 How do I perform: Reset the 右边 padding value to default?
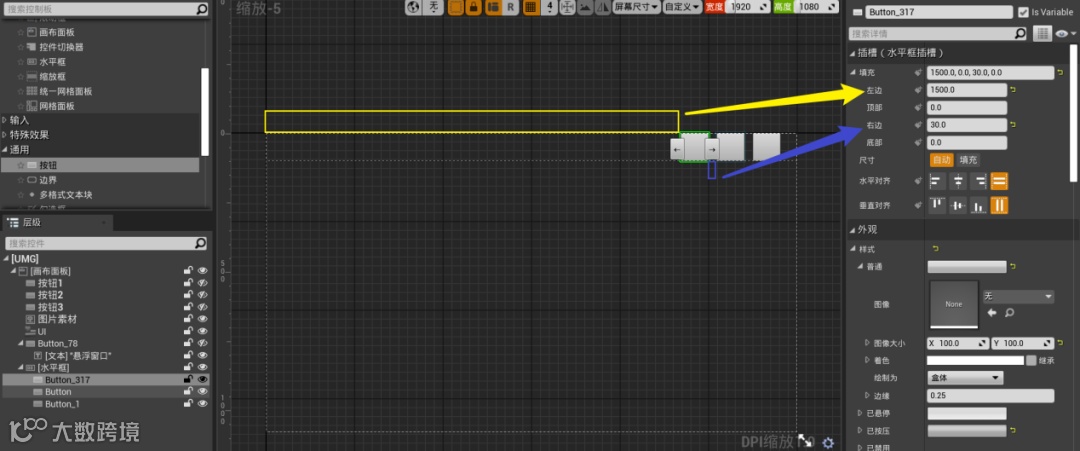[1013, 125]
